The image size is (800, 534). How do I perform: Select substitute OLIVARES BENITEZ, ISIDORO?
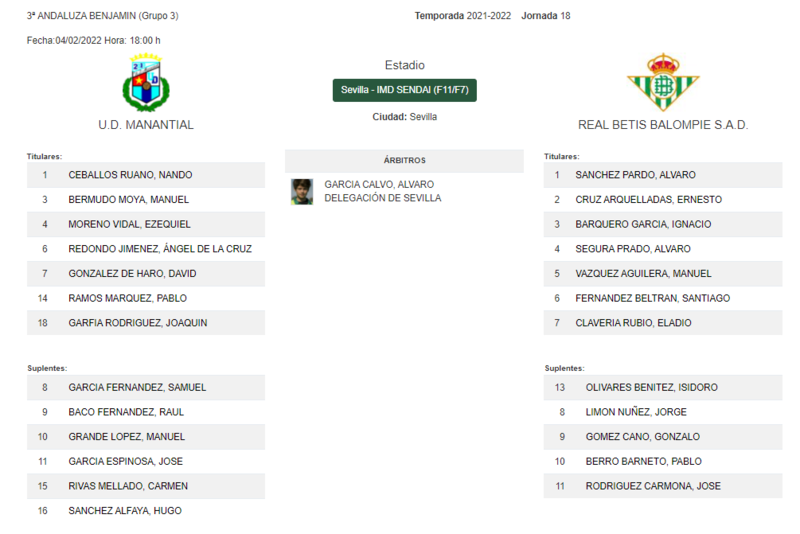tap(663, 388)
